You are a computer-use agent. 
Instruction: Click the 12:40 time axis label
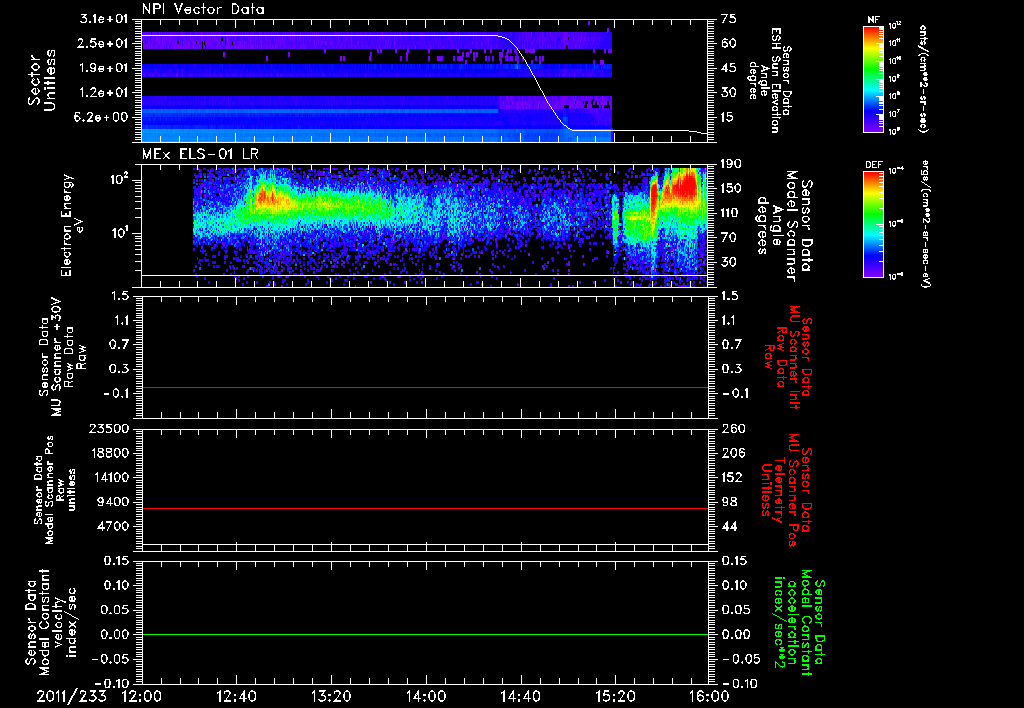tap(236, 696)
